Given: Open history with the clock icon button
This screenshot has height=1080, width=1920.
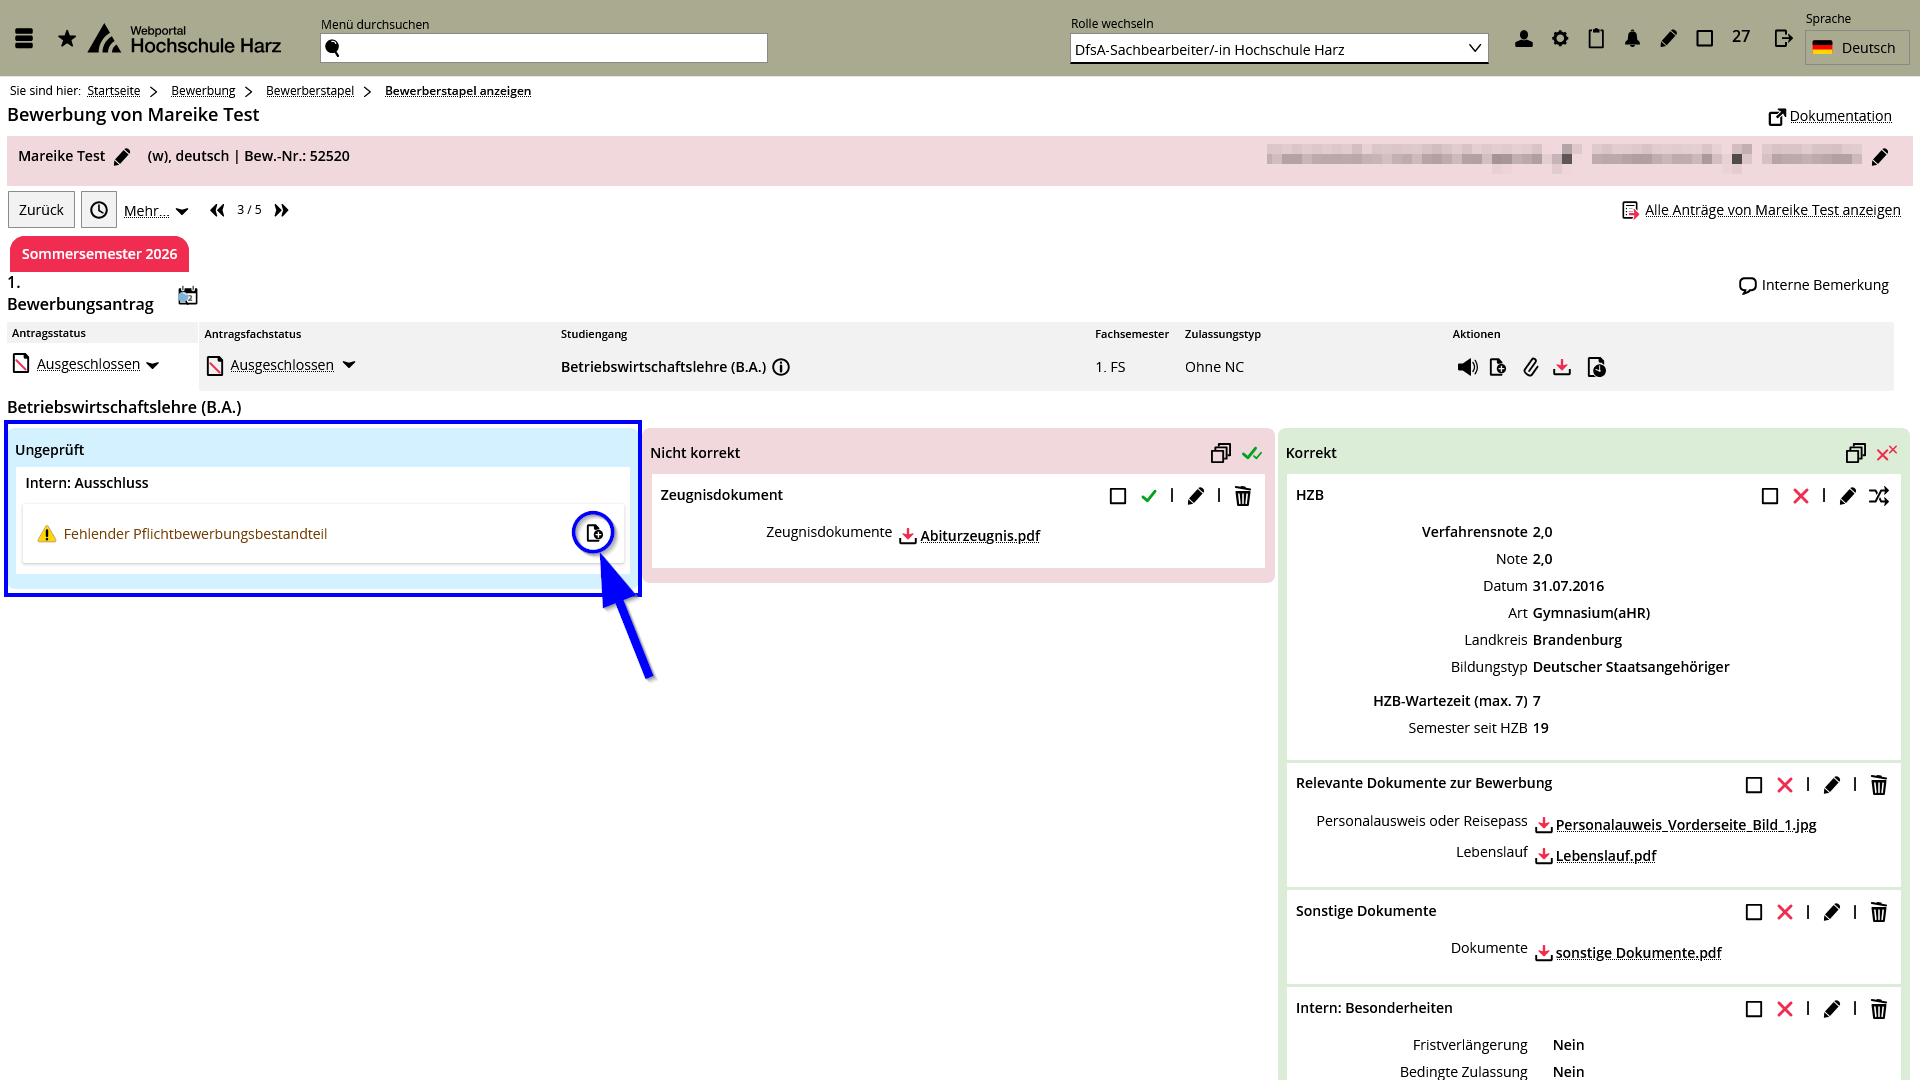Looking at the screenshot, I should click(x=99, y=210).
